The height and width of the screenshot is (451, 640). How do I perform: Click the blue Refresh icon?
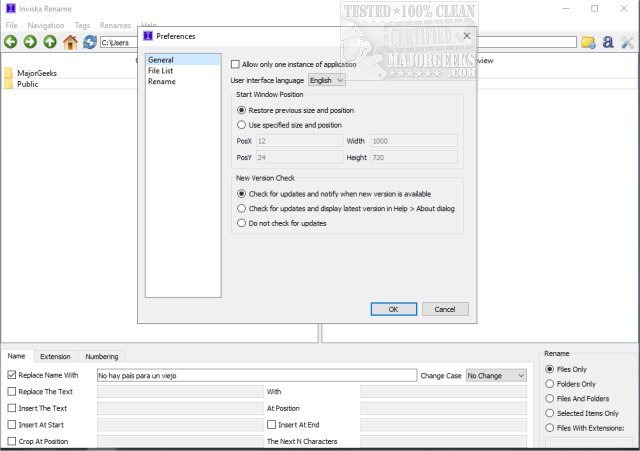point(90,42)
